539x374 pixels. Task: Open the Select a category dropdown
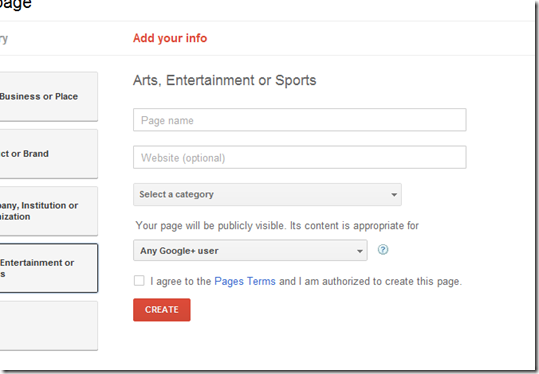tap(267, 195)
